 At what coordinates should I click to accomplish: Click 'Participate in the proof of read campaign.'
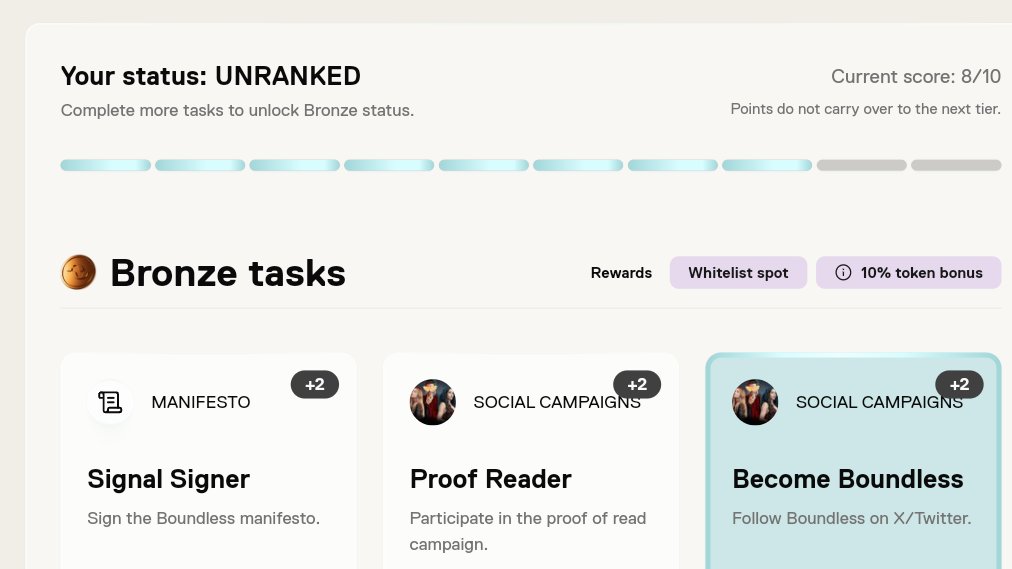pos(527,531)
